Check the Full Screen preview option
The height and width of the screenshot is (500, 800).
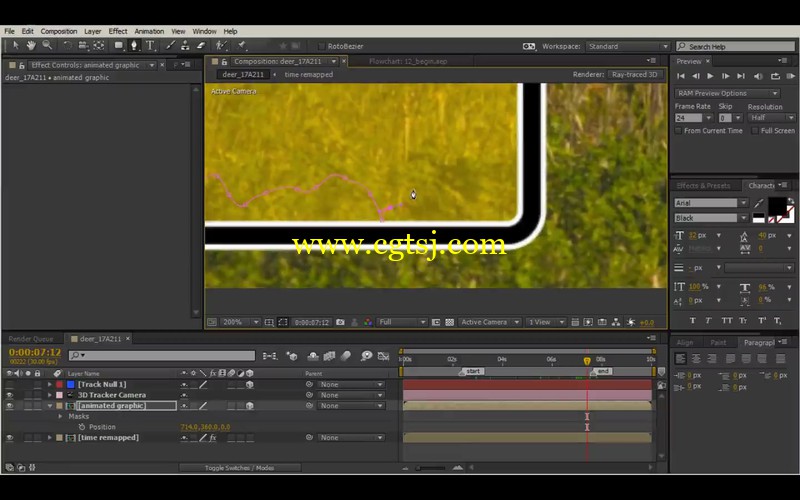pos(755,131)
